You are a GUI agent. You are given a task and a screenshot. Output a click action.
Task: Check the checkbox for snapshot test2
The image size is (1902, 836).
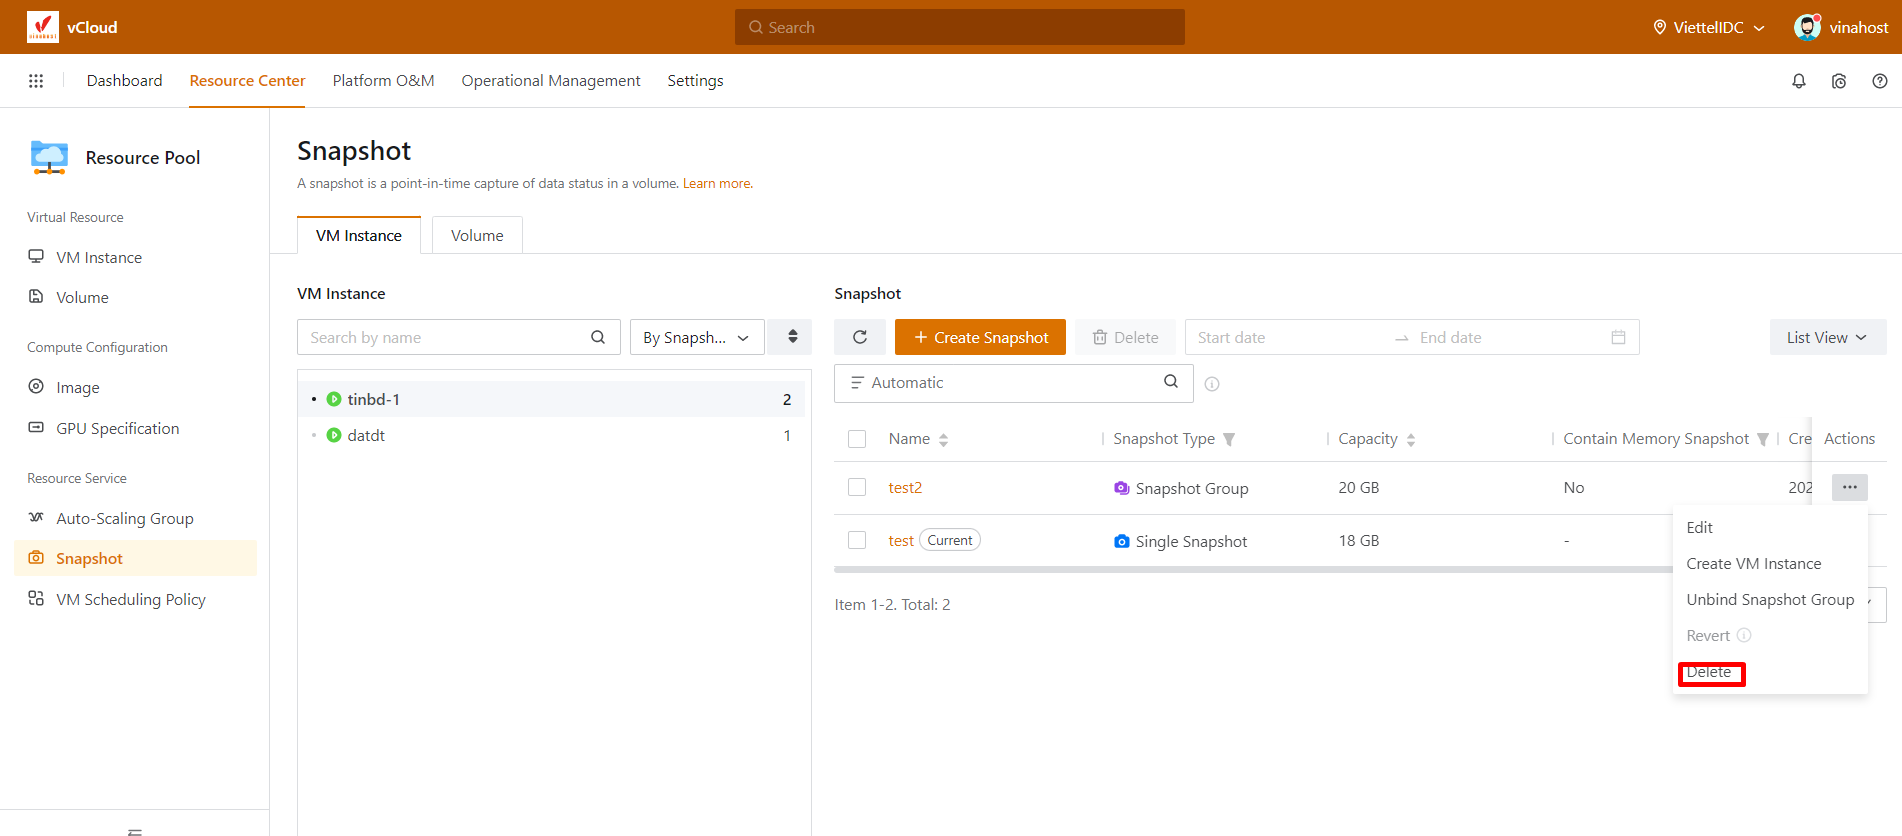tap(857, 487)
